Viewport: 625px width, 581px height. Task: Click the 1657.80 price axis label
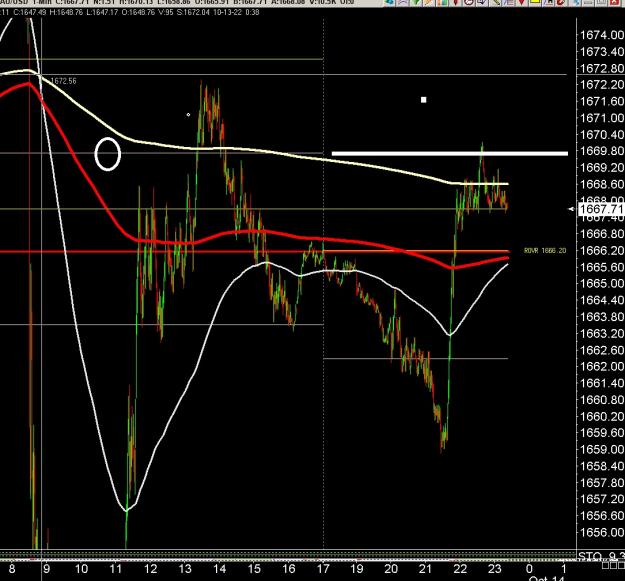point(601,483)
